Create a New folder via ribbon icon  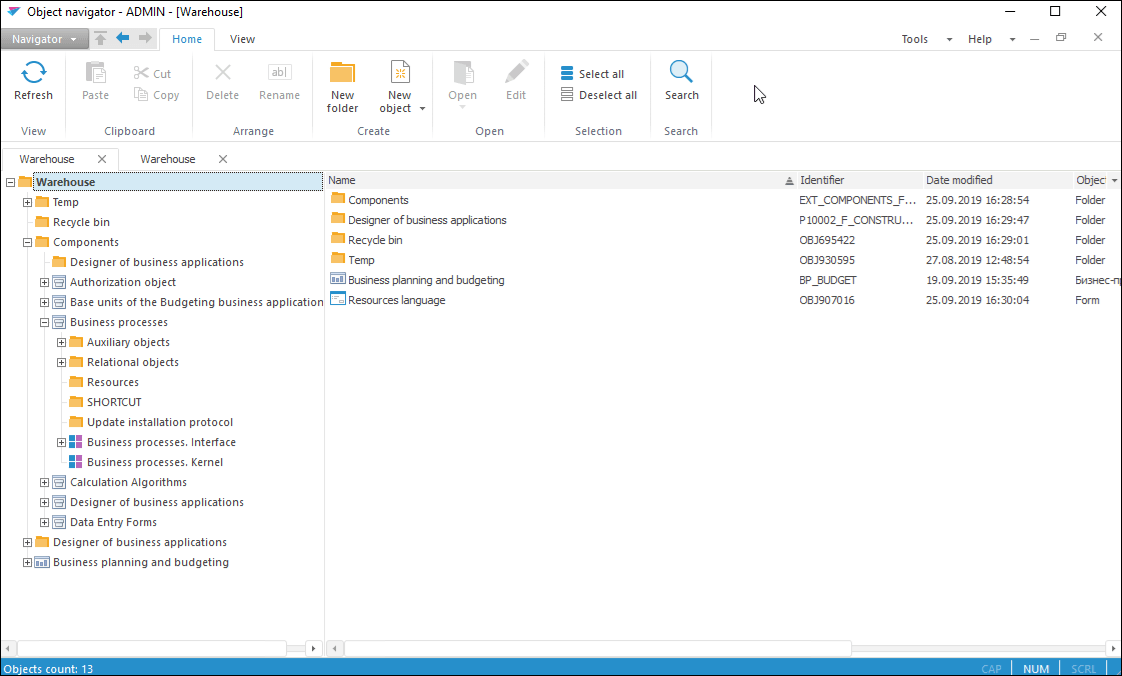click(342, 72)
